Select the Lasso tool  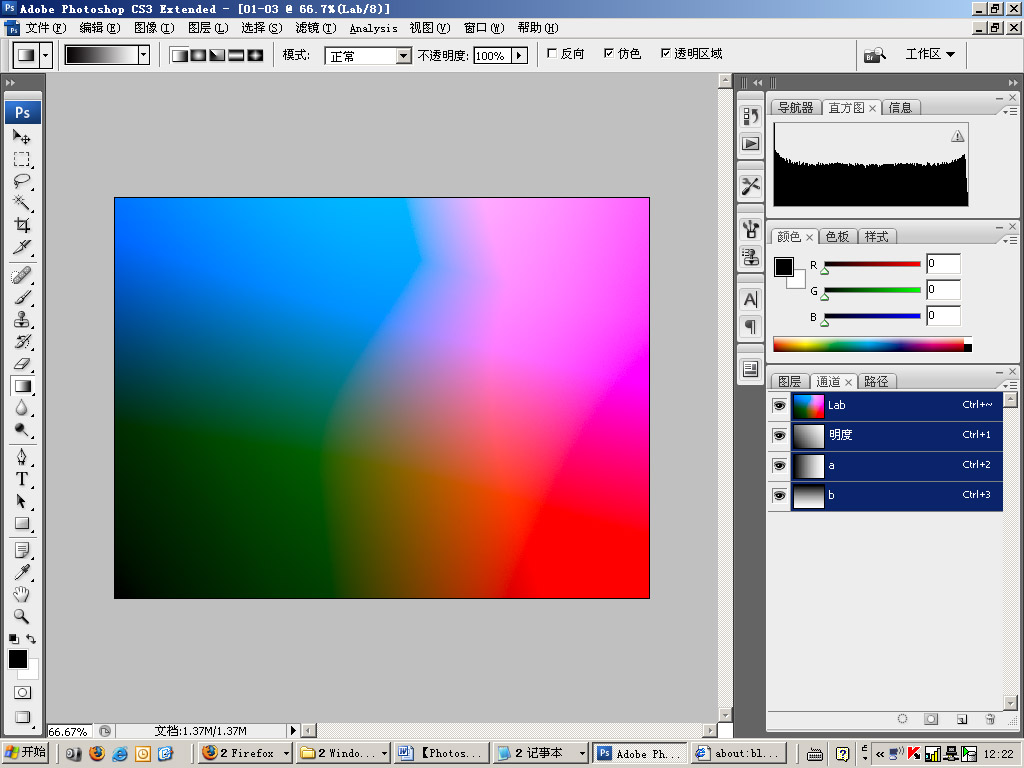pyautogui.click(x=22, y=182)
